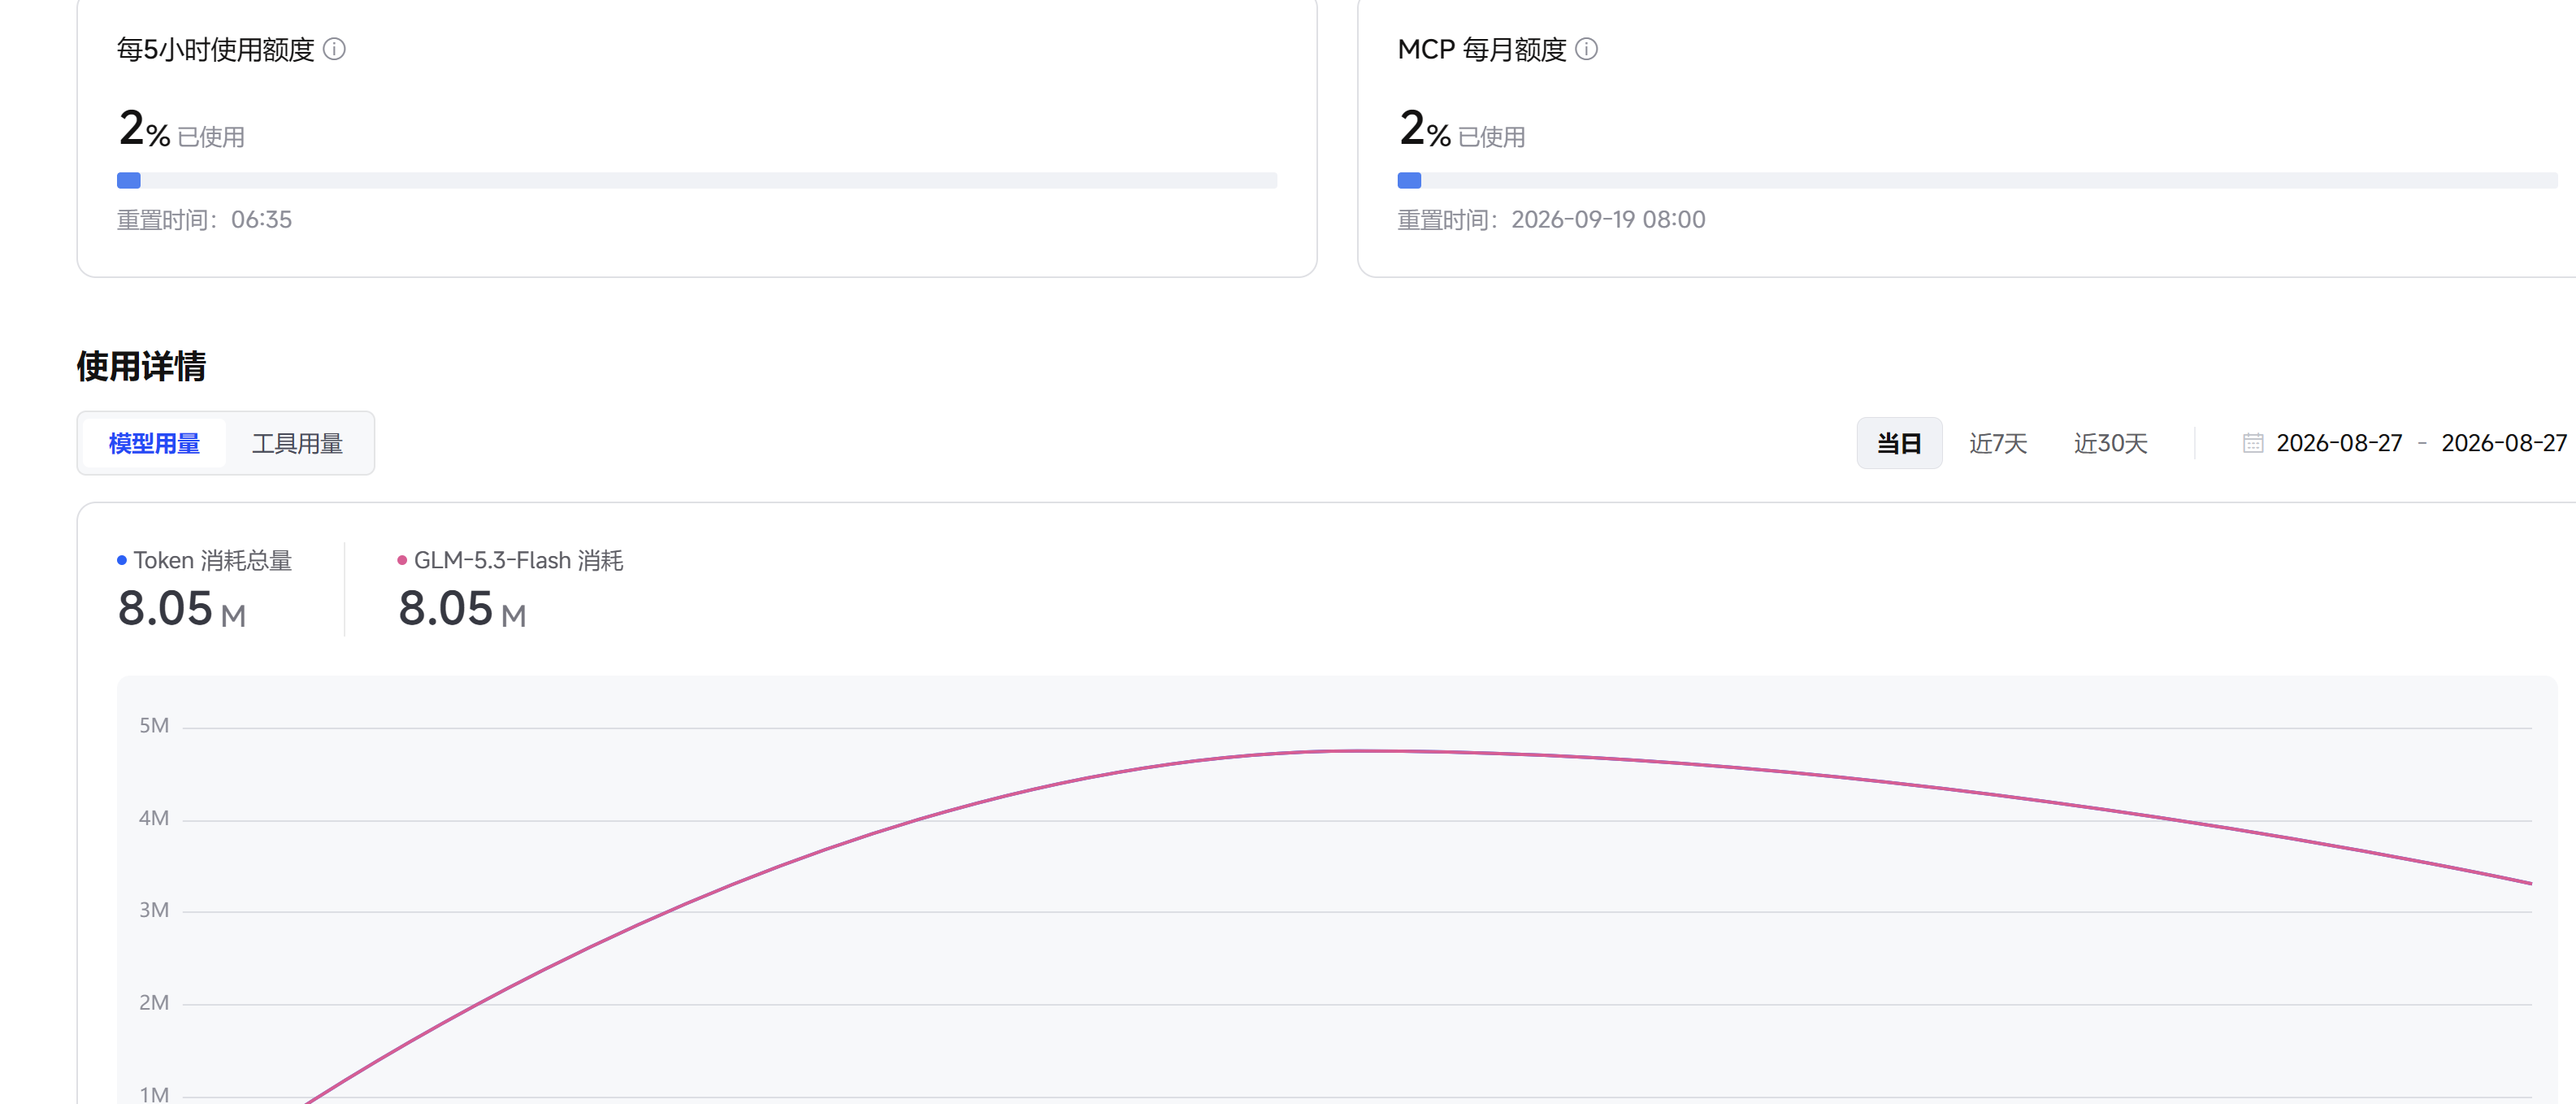
Task: Open the calendar icon in date range
Action: point(2252,443)
